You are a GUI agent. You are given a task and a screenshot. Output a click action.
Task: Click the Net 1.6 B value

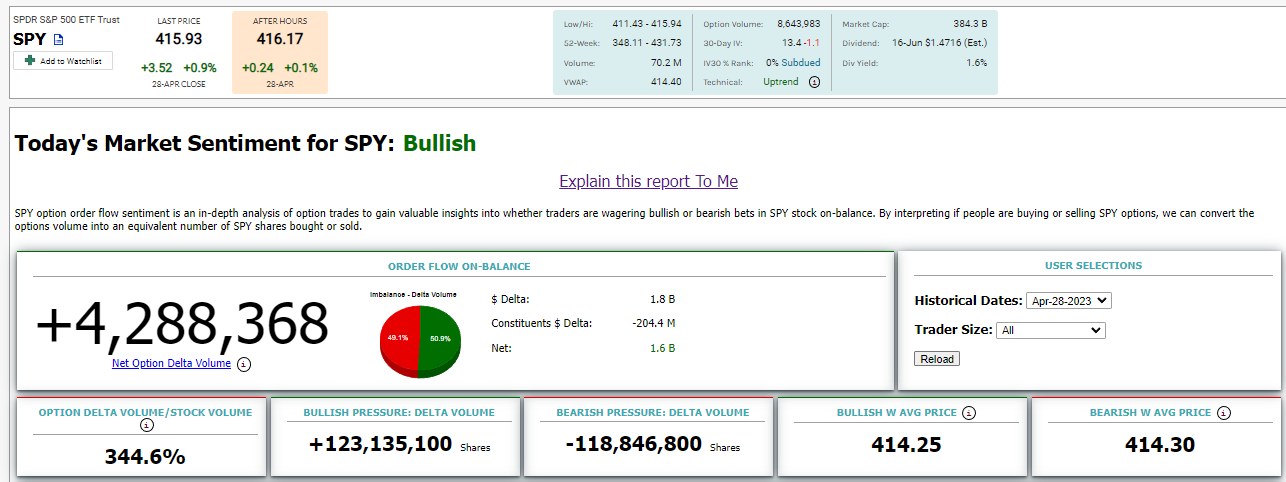coord(665,348)
